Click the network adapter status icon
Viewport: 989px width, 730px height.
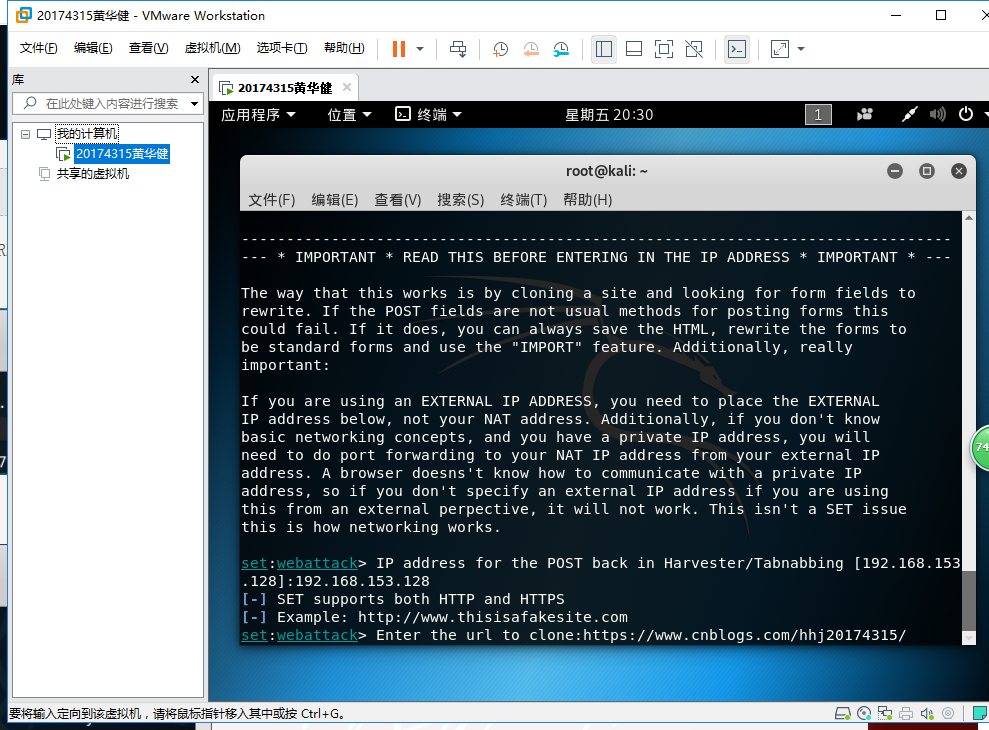click(885, 714)
